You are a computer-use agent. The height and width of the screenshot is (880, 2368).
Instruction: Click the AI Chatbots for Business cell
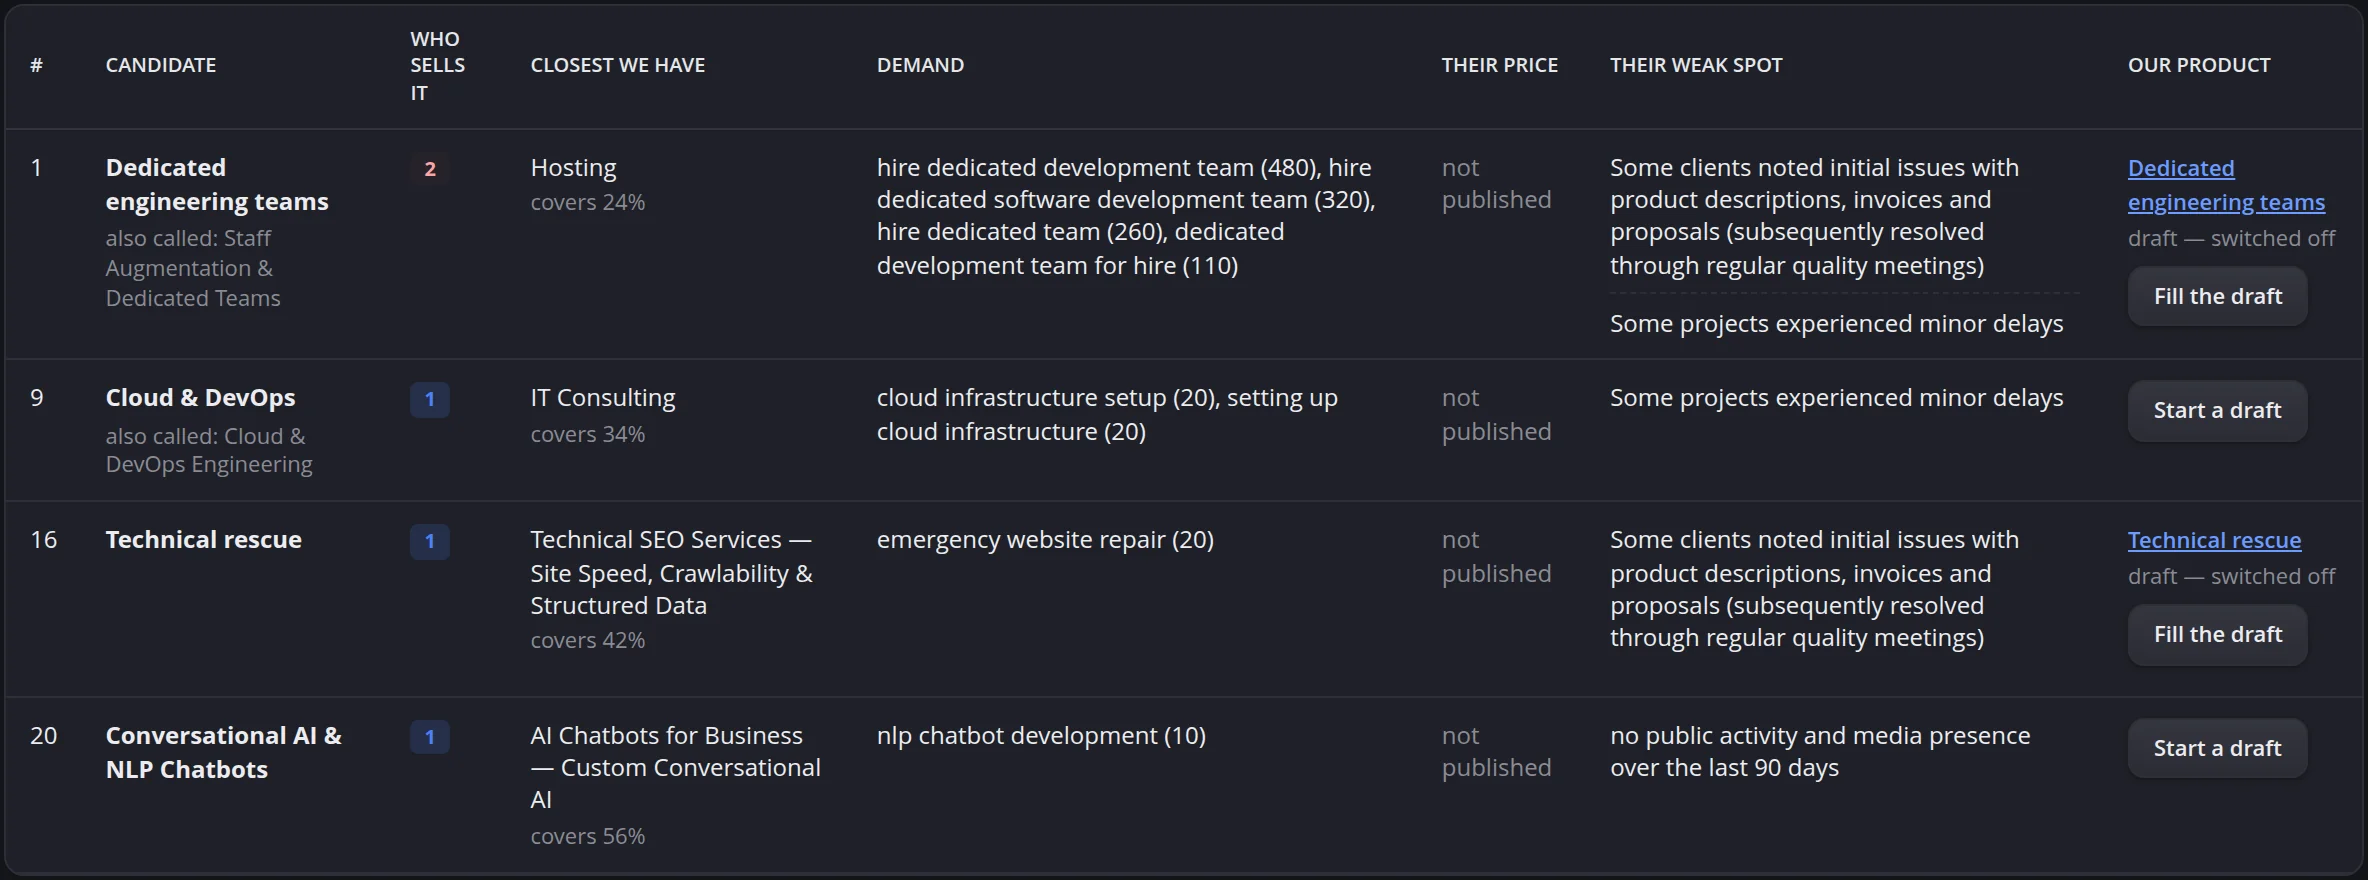pyautogui.click(x=676, y=767)
